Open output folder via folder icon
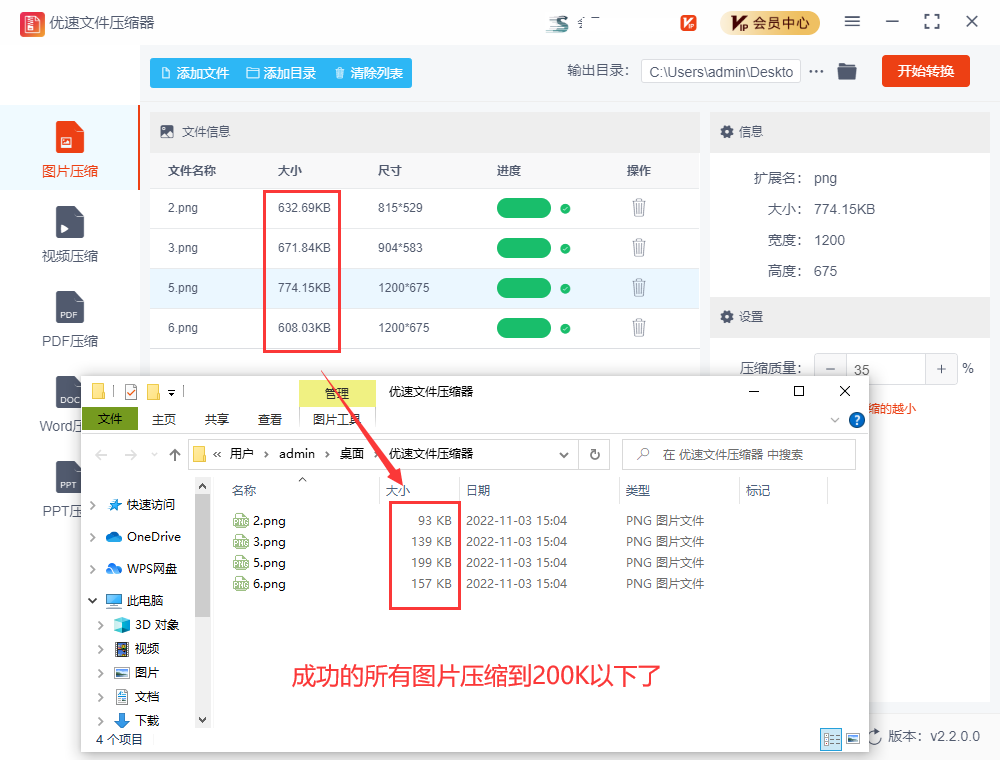Image resolution: width=1000 pixels, height=760 pixels. pos(846,71)
